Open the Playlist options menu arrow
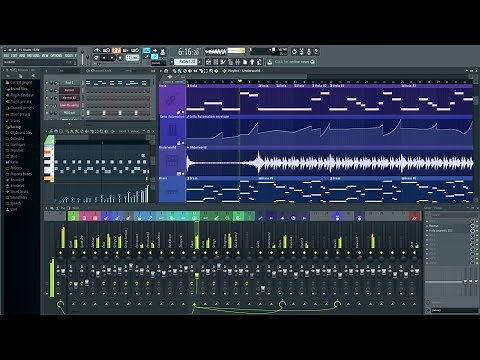480x360 pixels. (x=161, y=71)
